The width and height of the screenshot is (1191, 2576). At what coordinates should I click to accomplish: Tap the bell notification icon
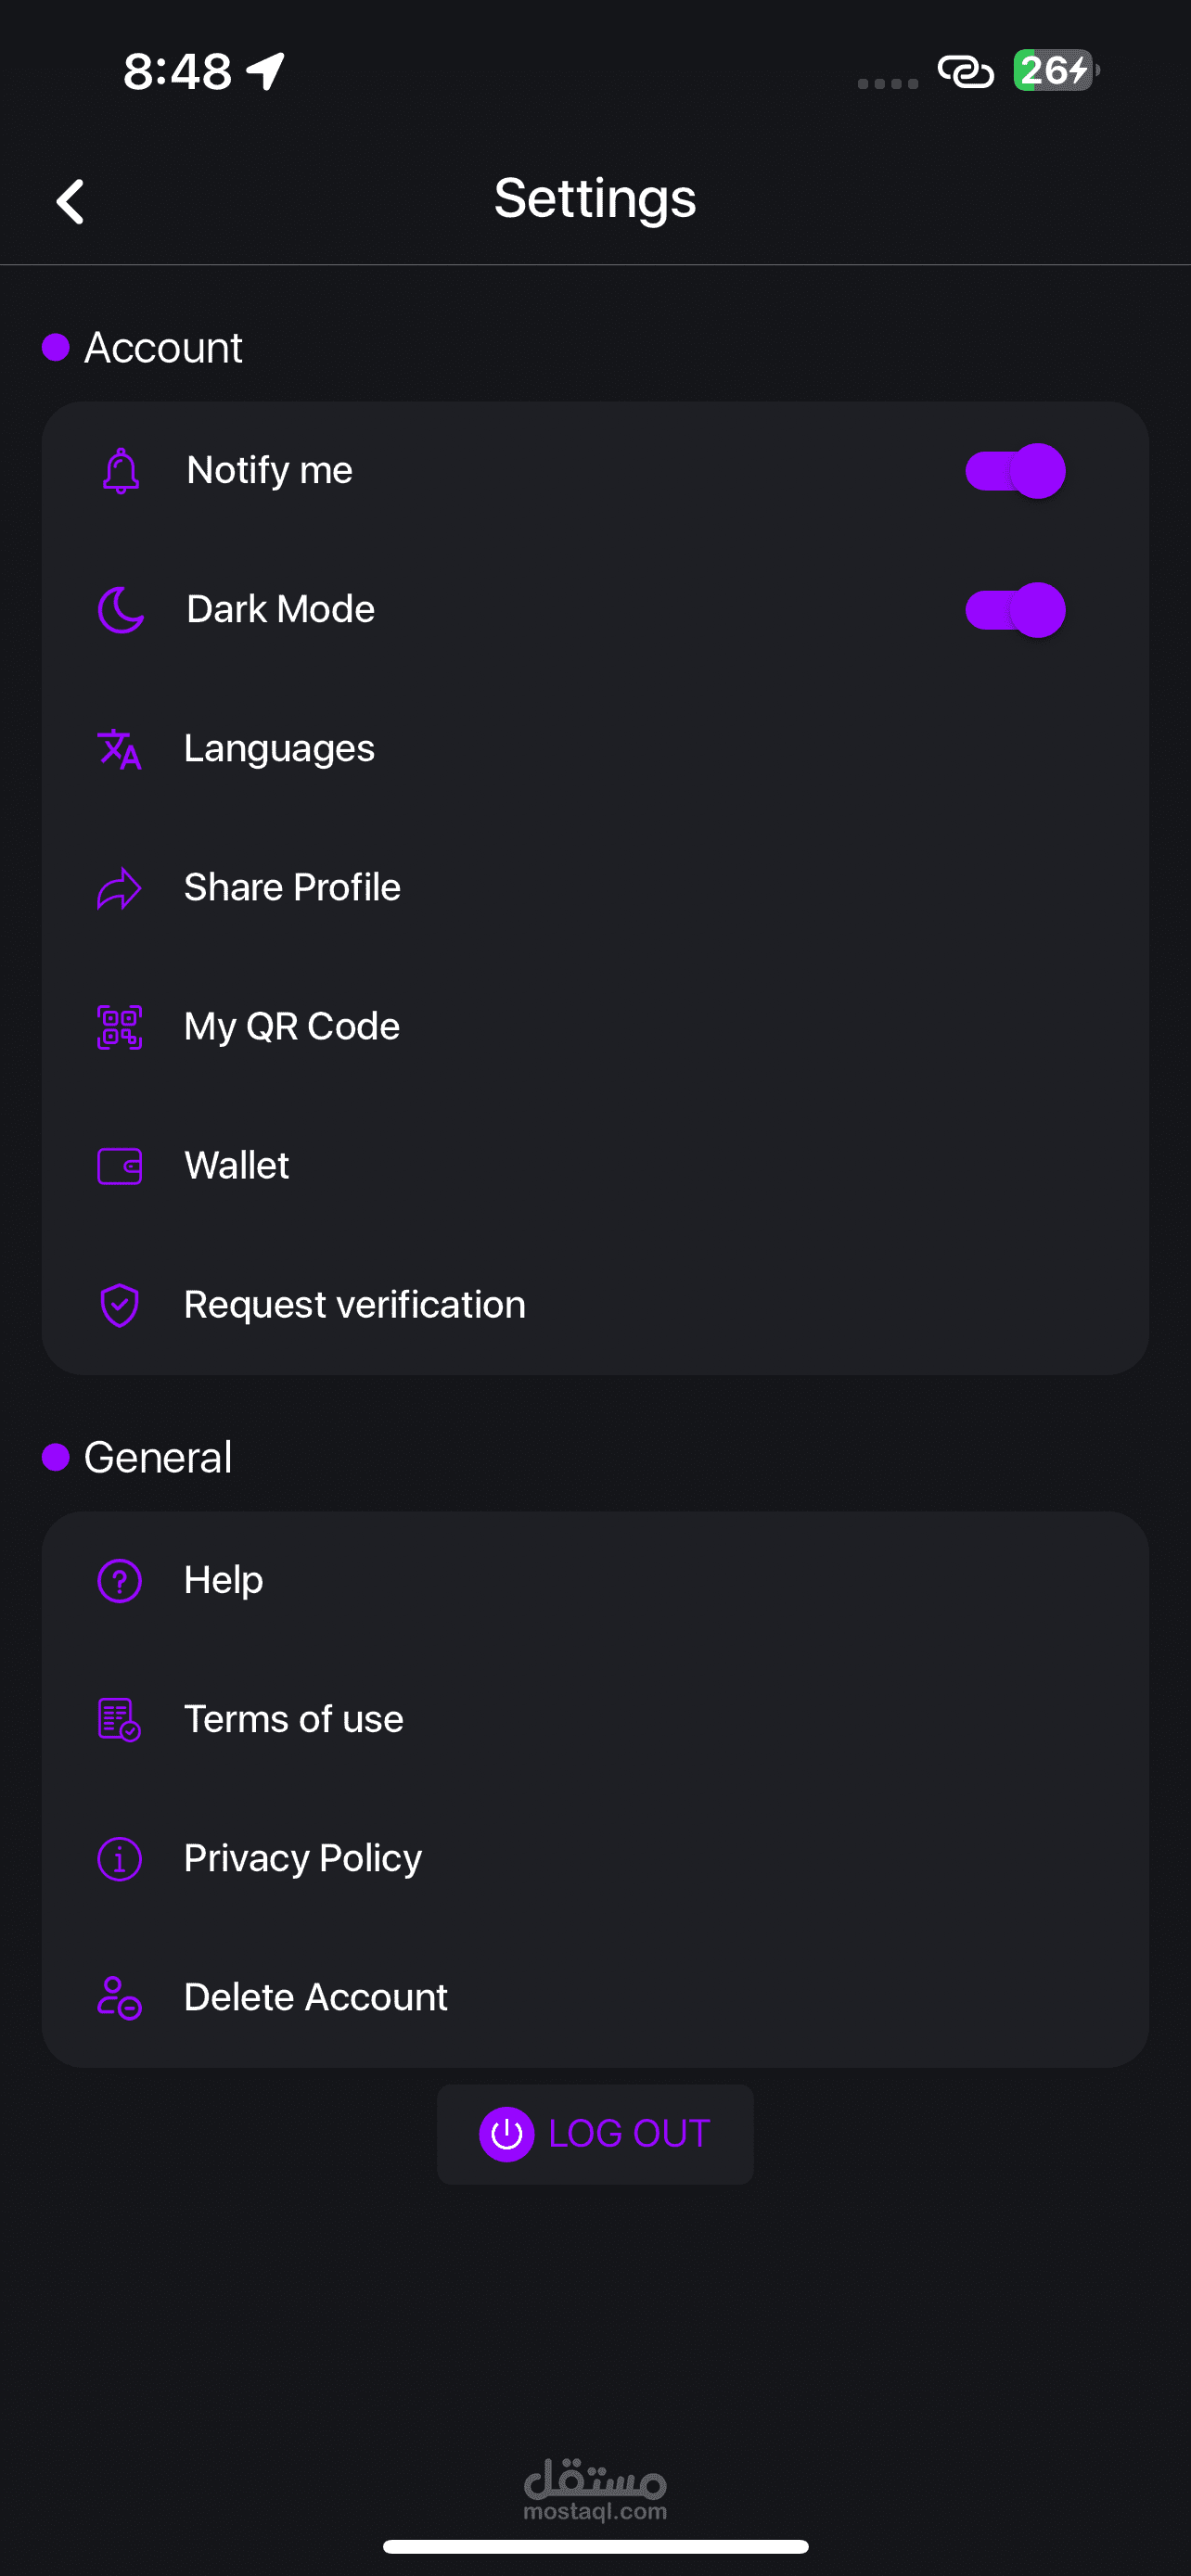pyautogui.click(x=120, y=470)
